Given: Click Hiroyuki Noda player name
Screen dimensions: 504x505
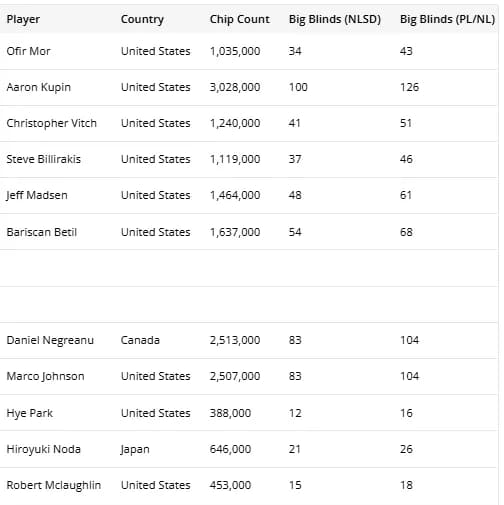Looking at the screenshot, I should [44, 449].
